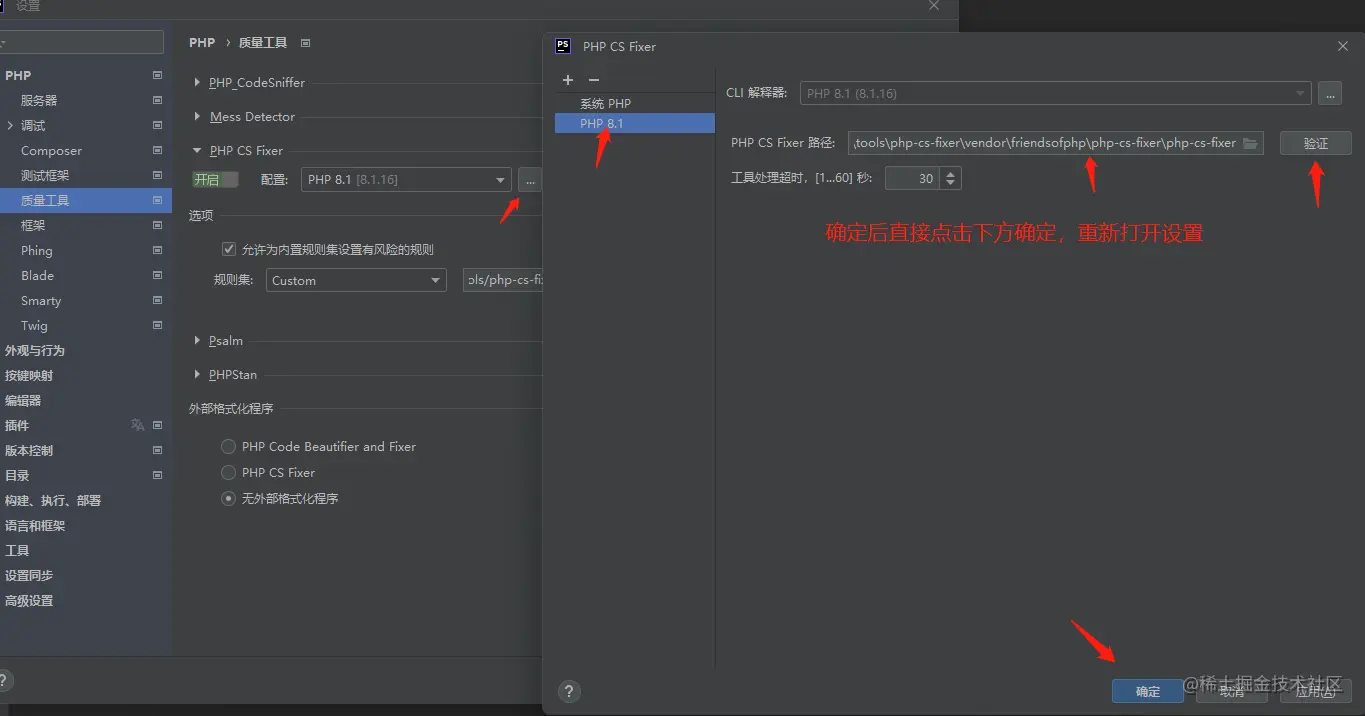Click the project-level icon beside the PHP node
Image resolution: width=1365 pixels, height=716 pixels.
pos(157,75)
